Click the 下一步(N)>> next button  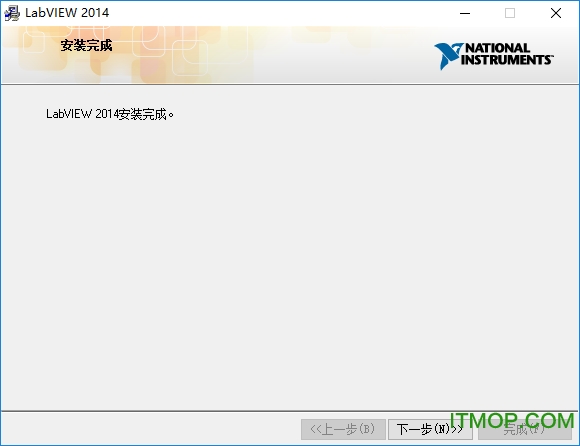(430, 429)
